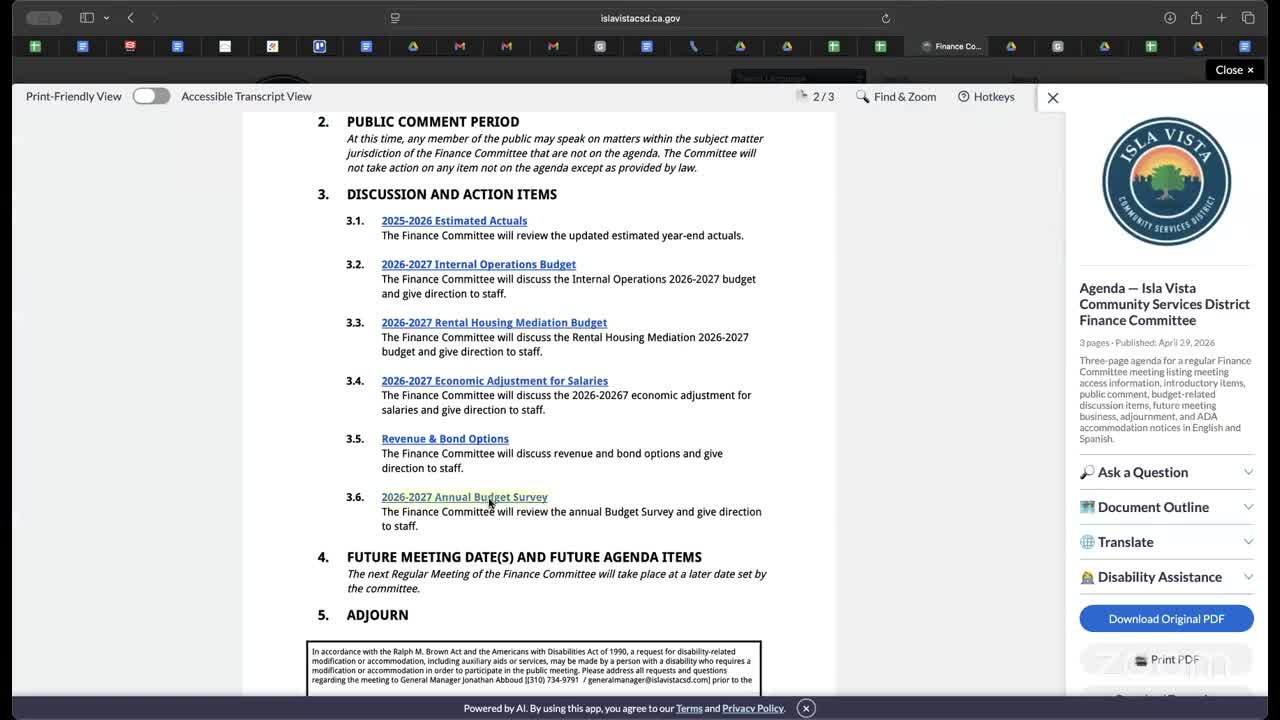Viewport: 1280px width, 720px height.
Task: Expand the Disability Assistance section
Action: pos(1166,577)
